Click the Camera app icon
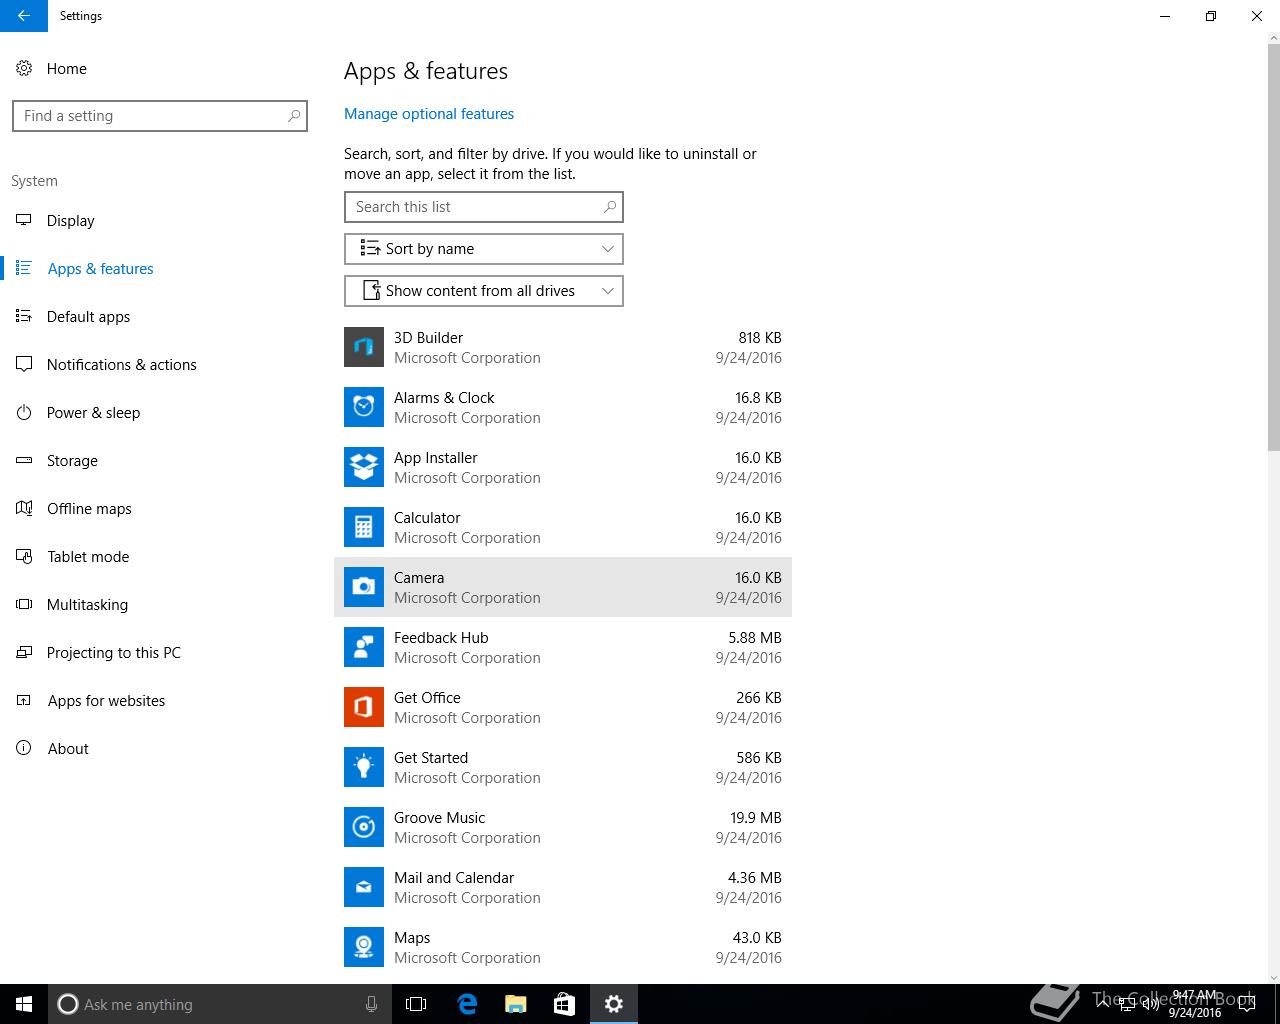Screen dimensions: 1280x1024 click(364, 587)
